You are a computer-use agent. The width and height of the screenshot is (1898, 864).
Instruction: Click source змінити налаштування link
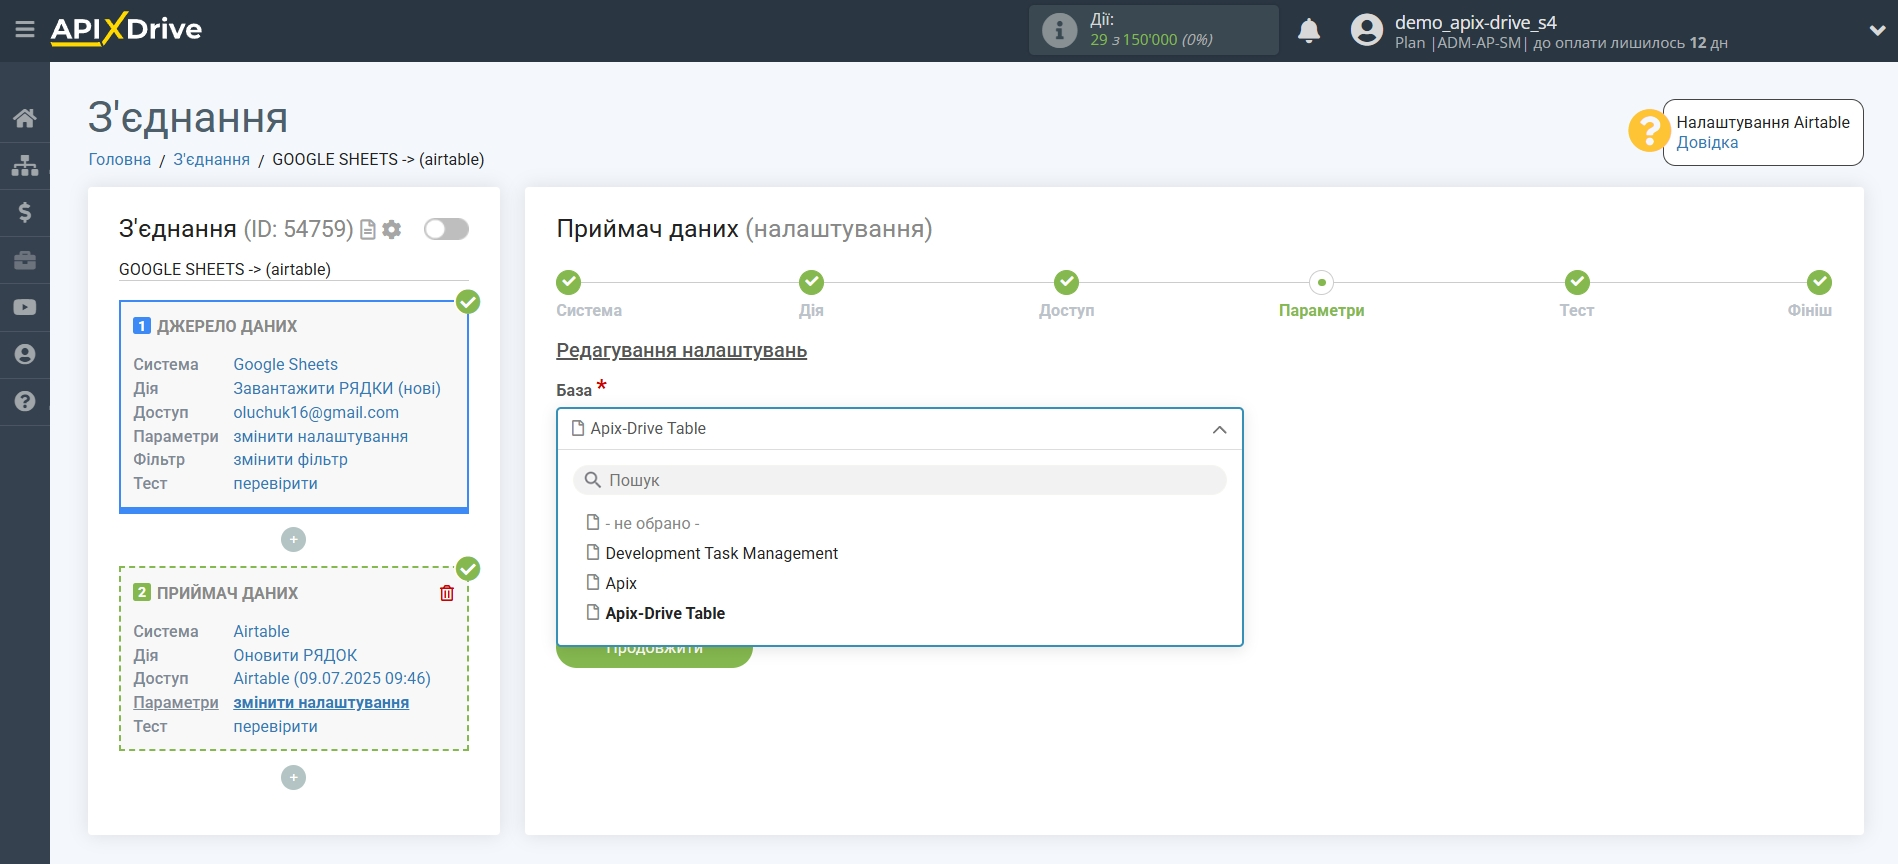320,436
